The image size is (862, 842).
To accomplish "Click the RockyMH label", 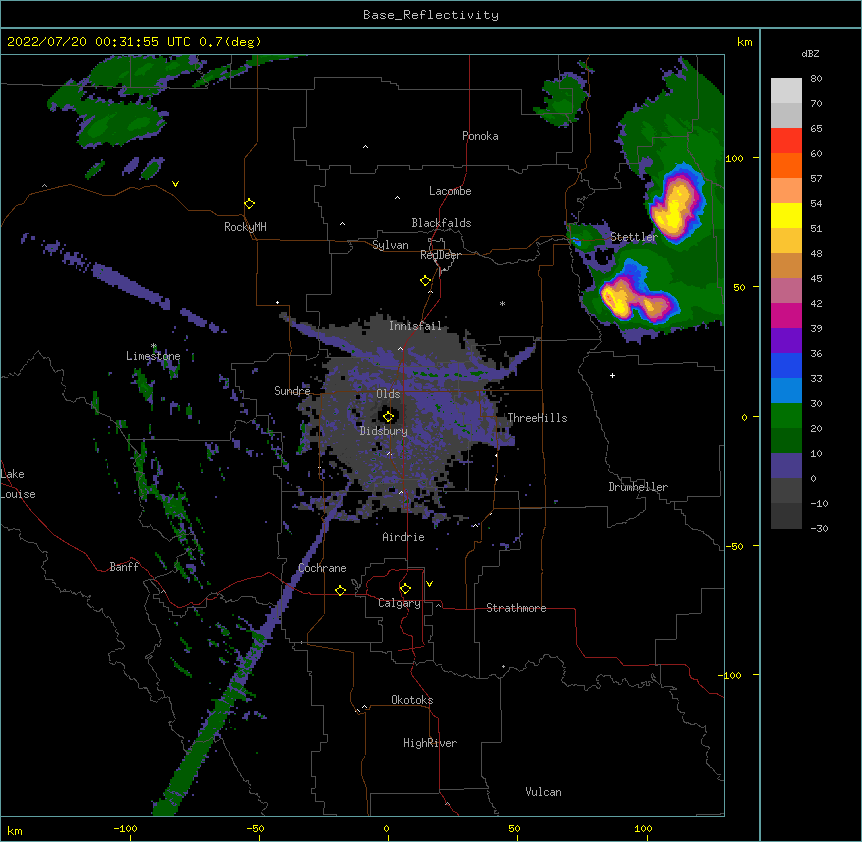I will click(245, 227).
